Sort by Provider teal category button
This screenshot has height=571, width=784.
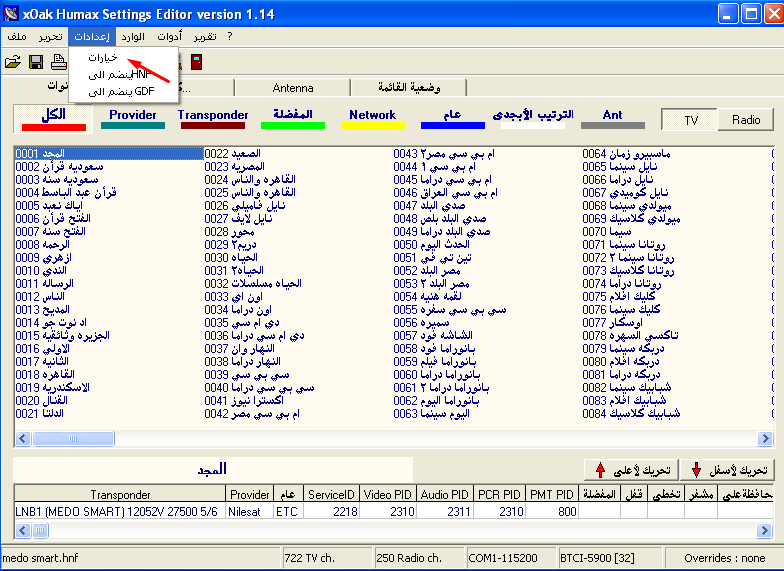click(x=132, y=118)
